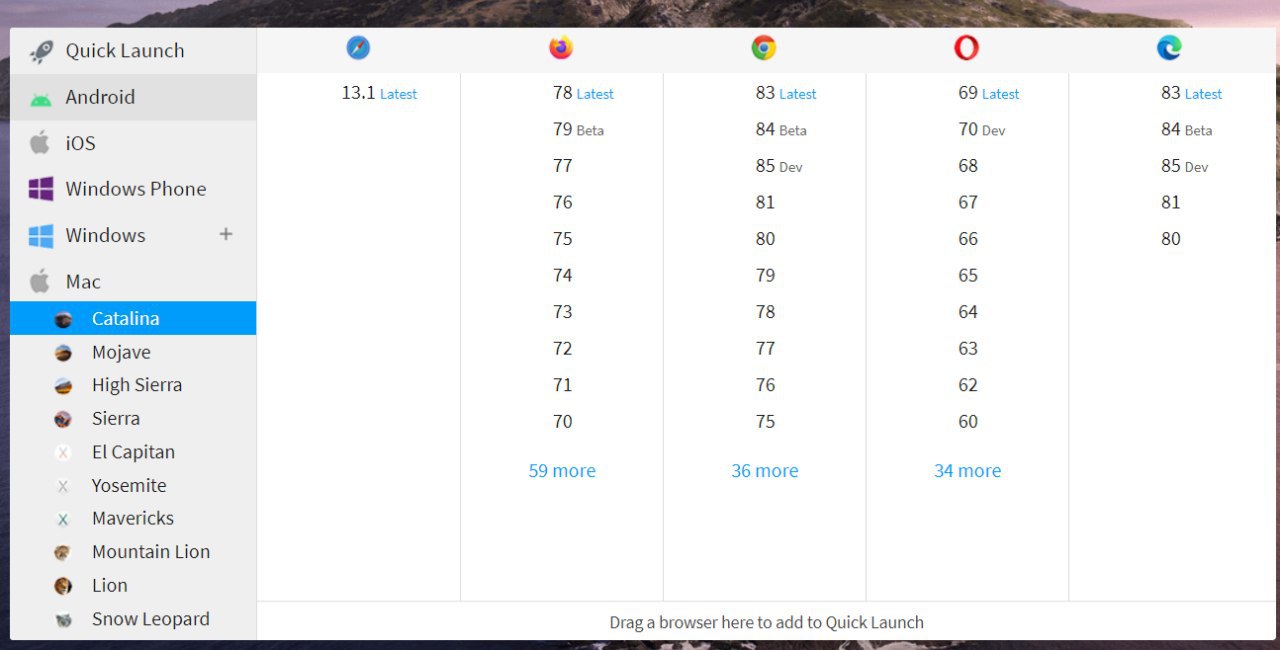Select the Mac platform label

83,282
